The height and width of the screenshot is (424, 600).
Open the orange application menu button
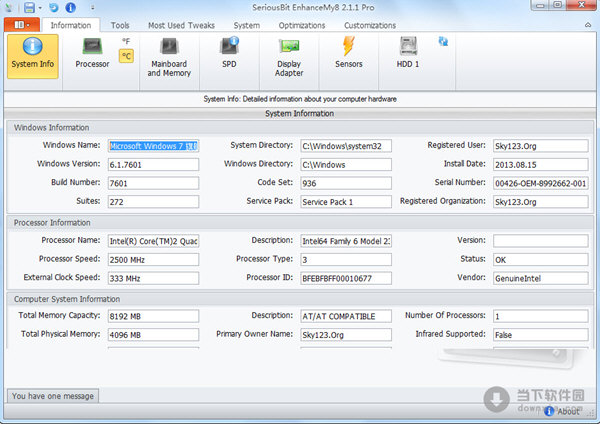[22, 25]
